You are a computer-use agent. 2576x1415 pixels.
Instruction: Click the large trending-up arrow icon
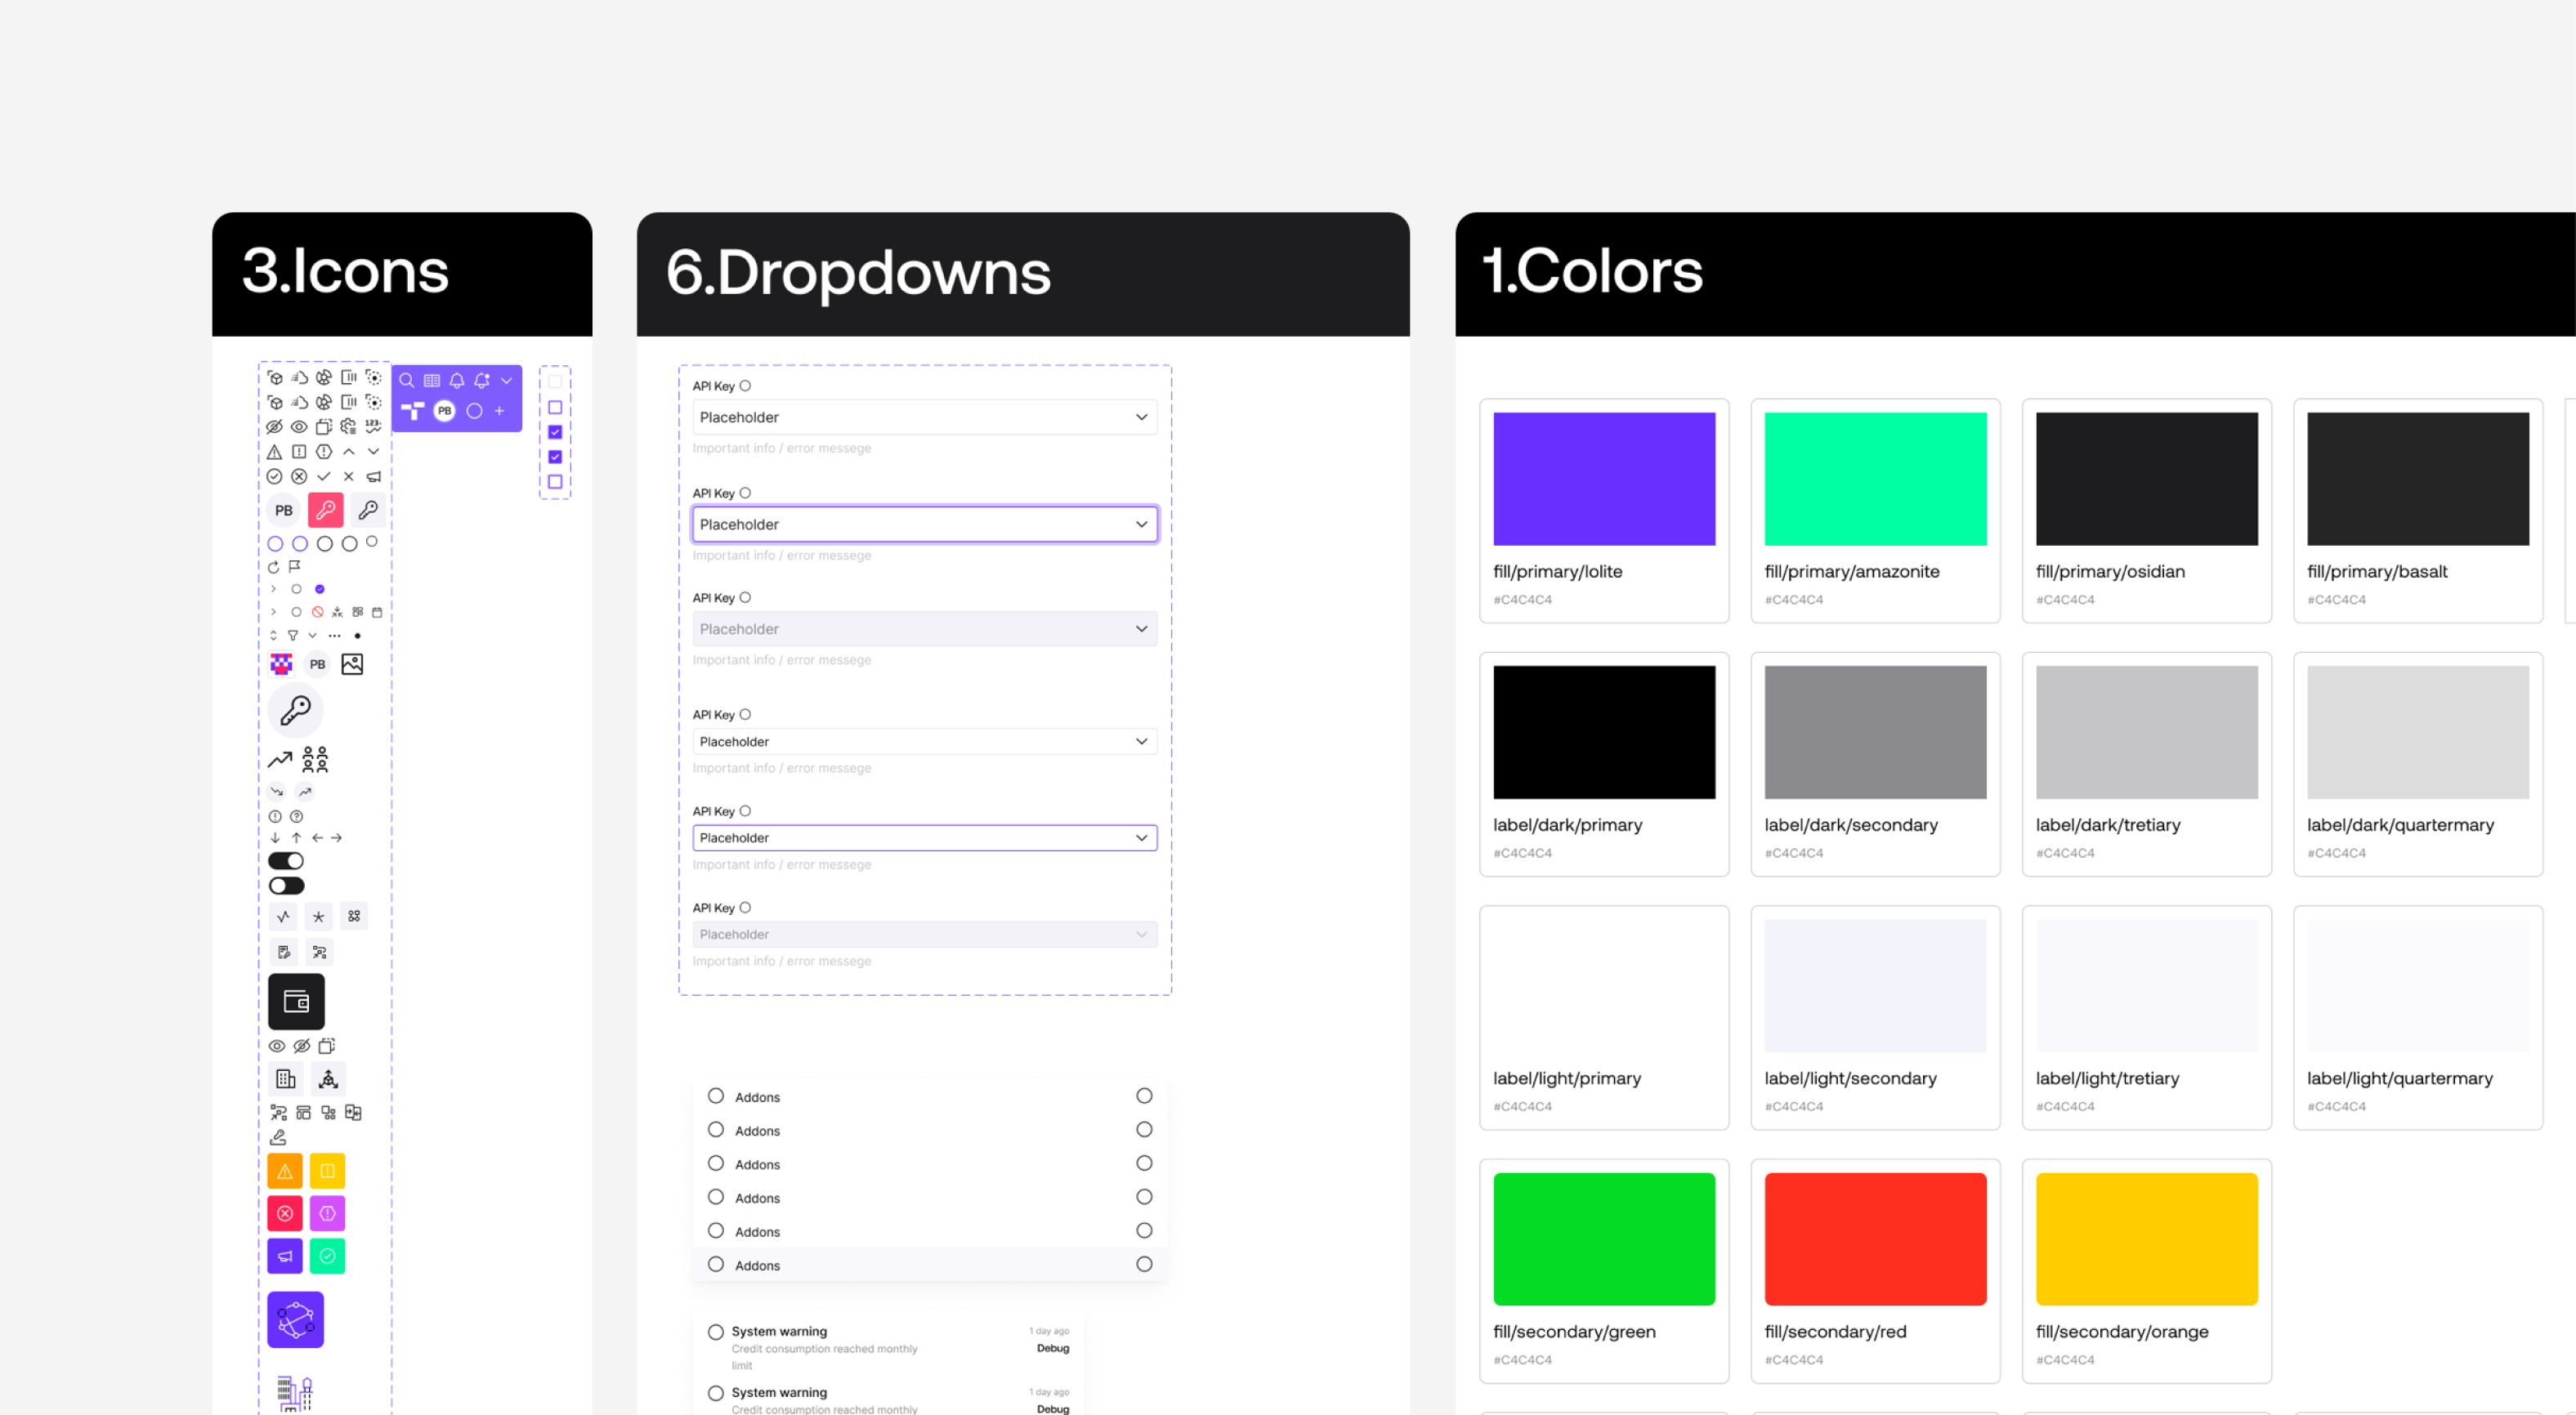(280, 759)
